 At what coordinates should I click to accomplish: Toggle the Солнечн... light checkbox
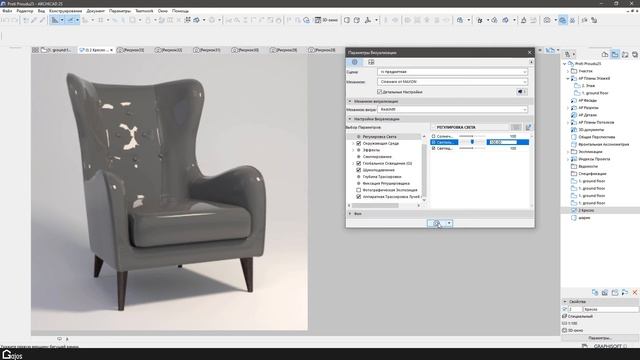tap(433, 136)
